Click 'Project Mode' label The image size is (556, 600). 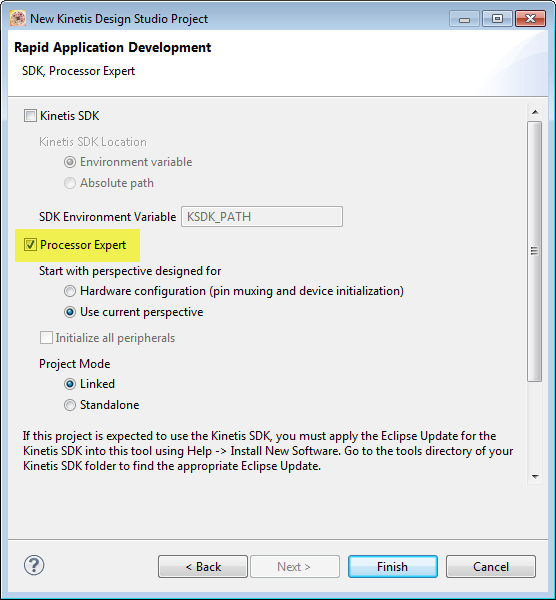pyautogui.click(x=75, y=364)
